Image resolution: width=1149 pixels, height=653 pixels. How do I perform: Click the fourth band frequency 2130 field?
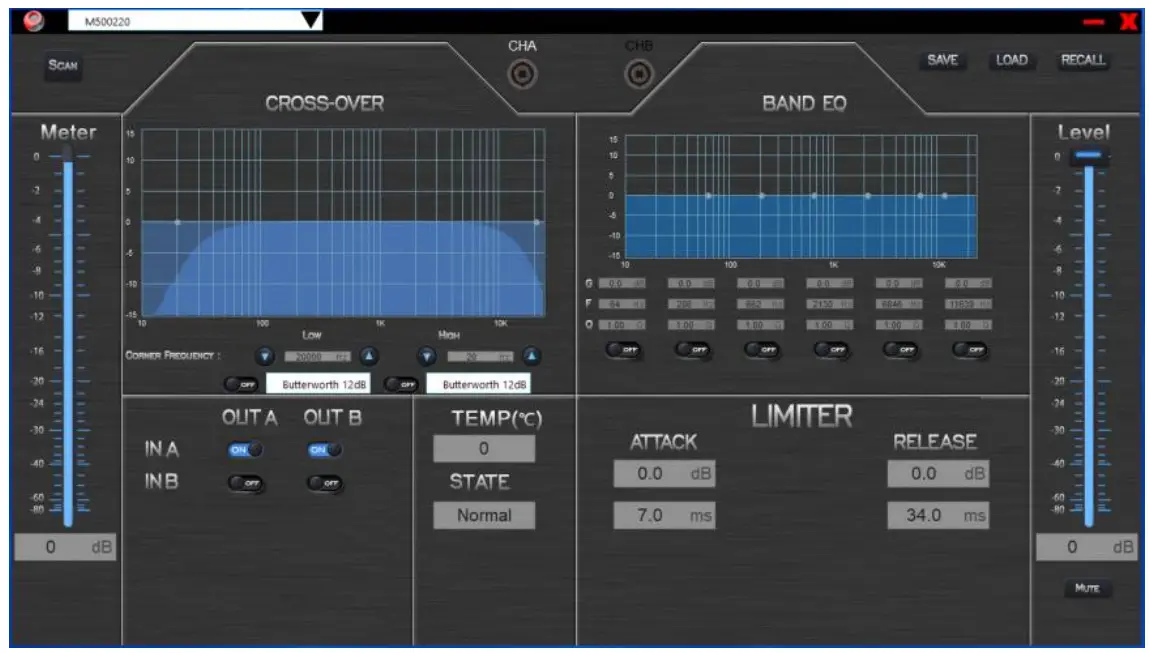point(830,304)
